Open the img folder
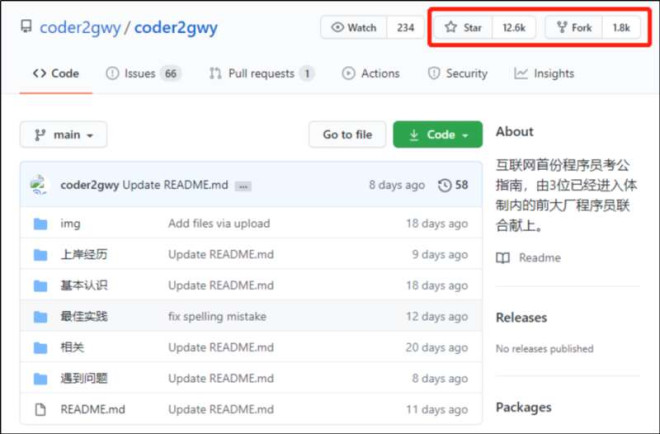Screen dimensions: 660x434 pyautogui.click(x=70, y=224)
